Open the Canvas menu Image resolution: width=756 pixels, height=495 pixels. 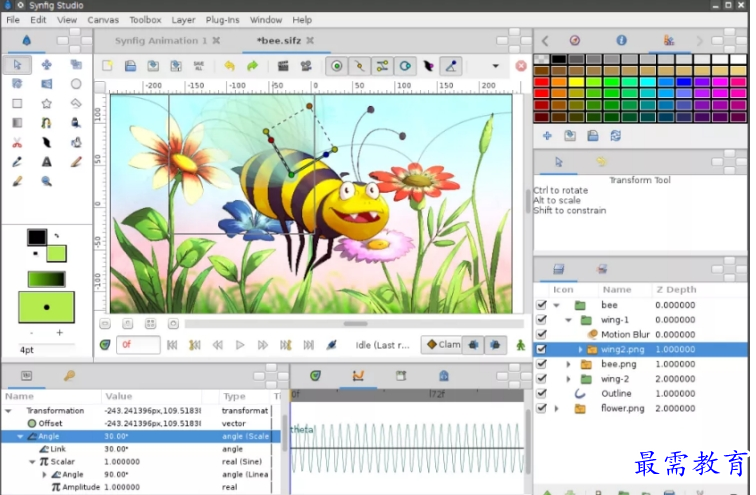click(103, 20)
